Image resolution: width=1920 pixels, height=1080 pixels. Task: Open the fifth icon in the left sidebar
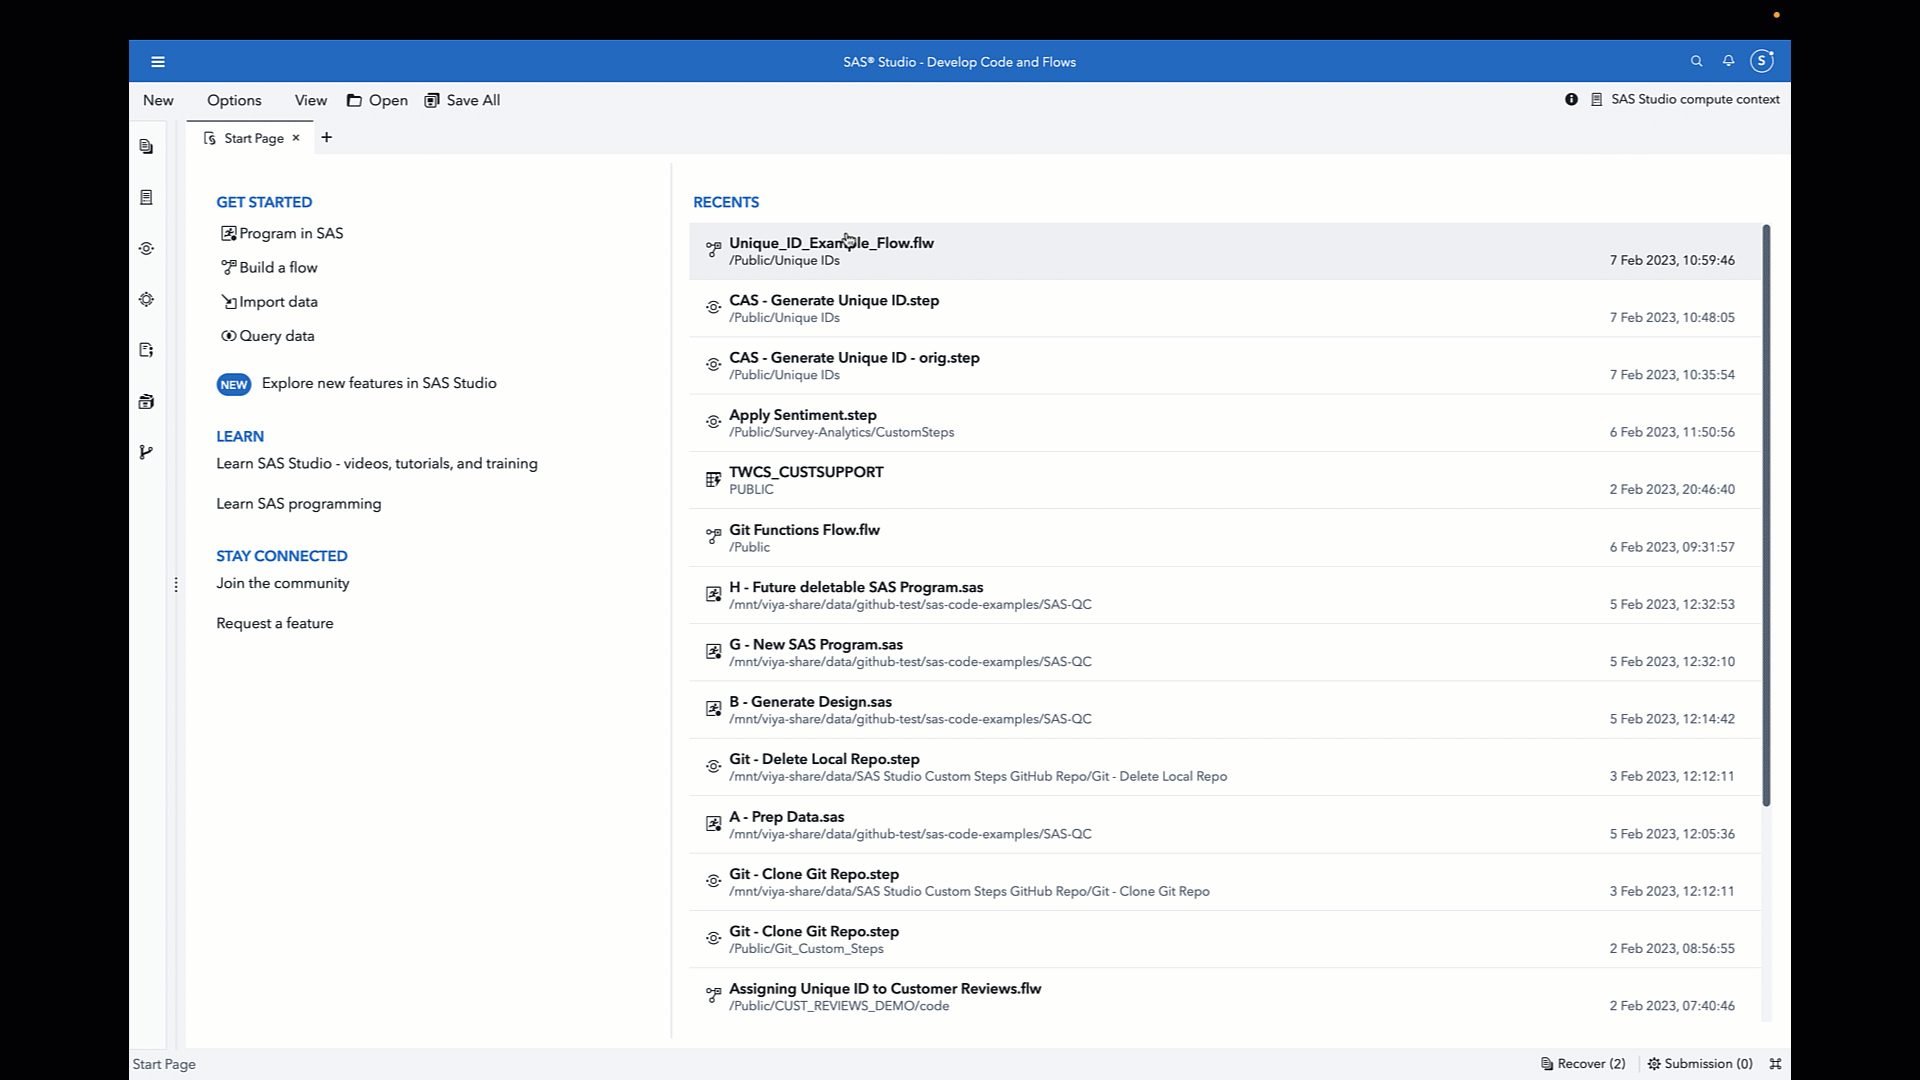click(147, 351)
